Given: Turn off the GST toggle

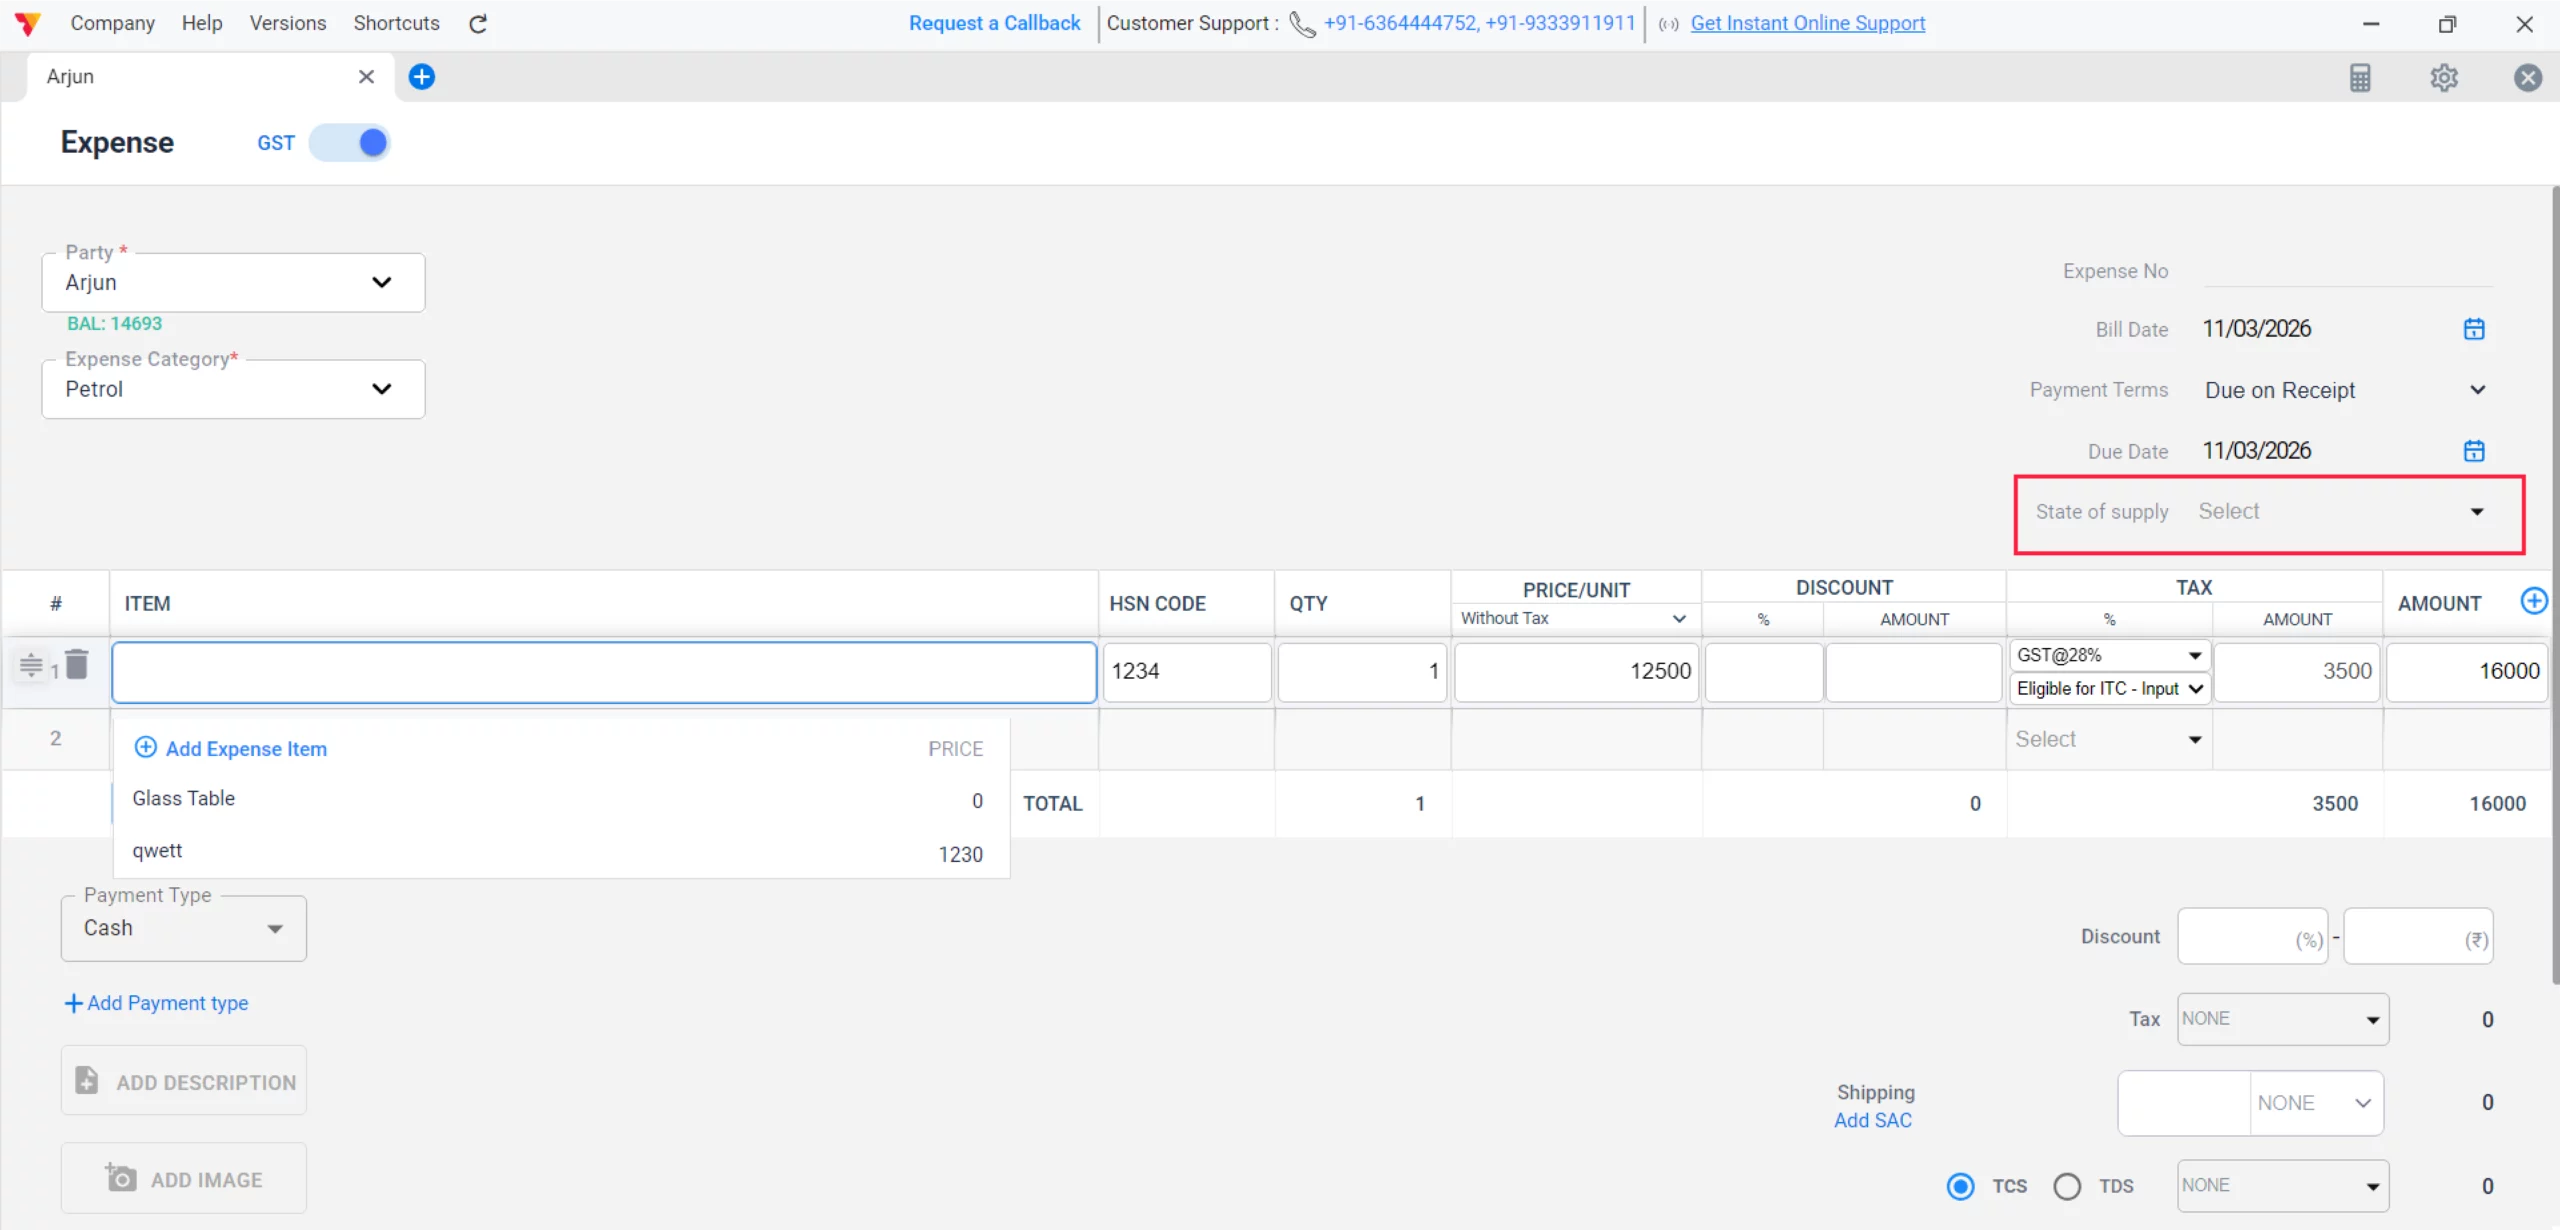Looking at the screenshot, I should (x=350, y=142).
